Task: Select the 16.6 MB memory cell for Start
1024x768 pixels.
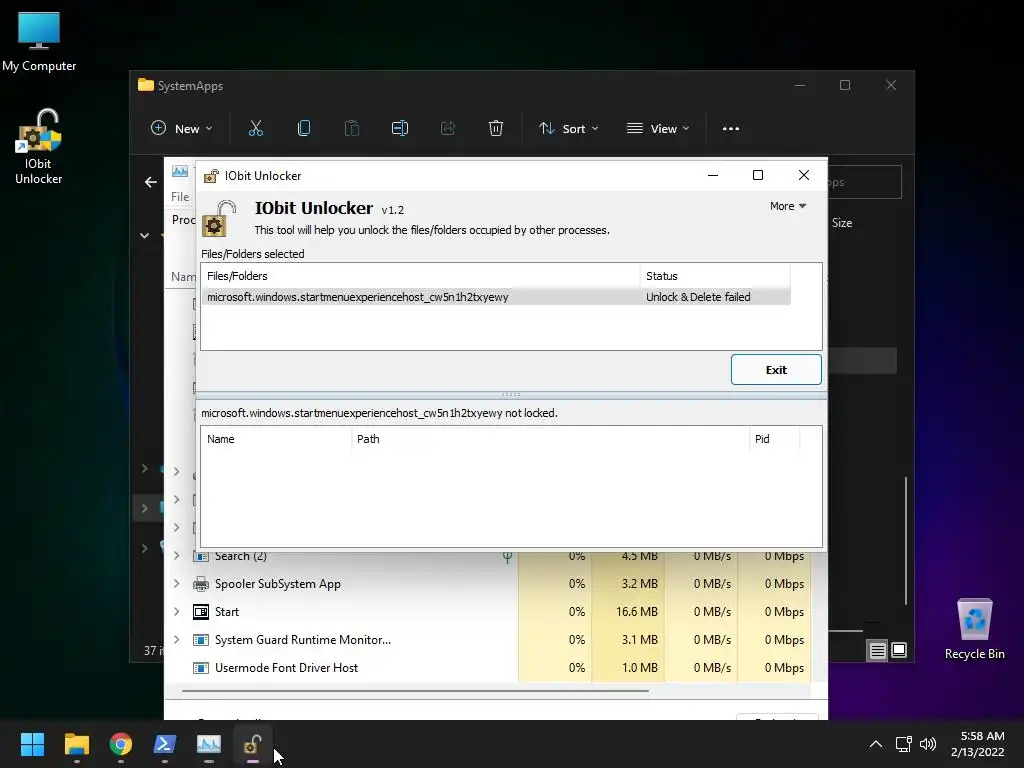Action: 628,612
